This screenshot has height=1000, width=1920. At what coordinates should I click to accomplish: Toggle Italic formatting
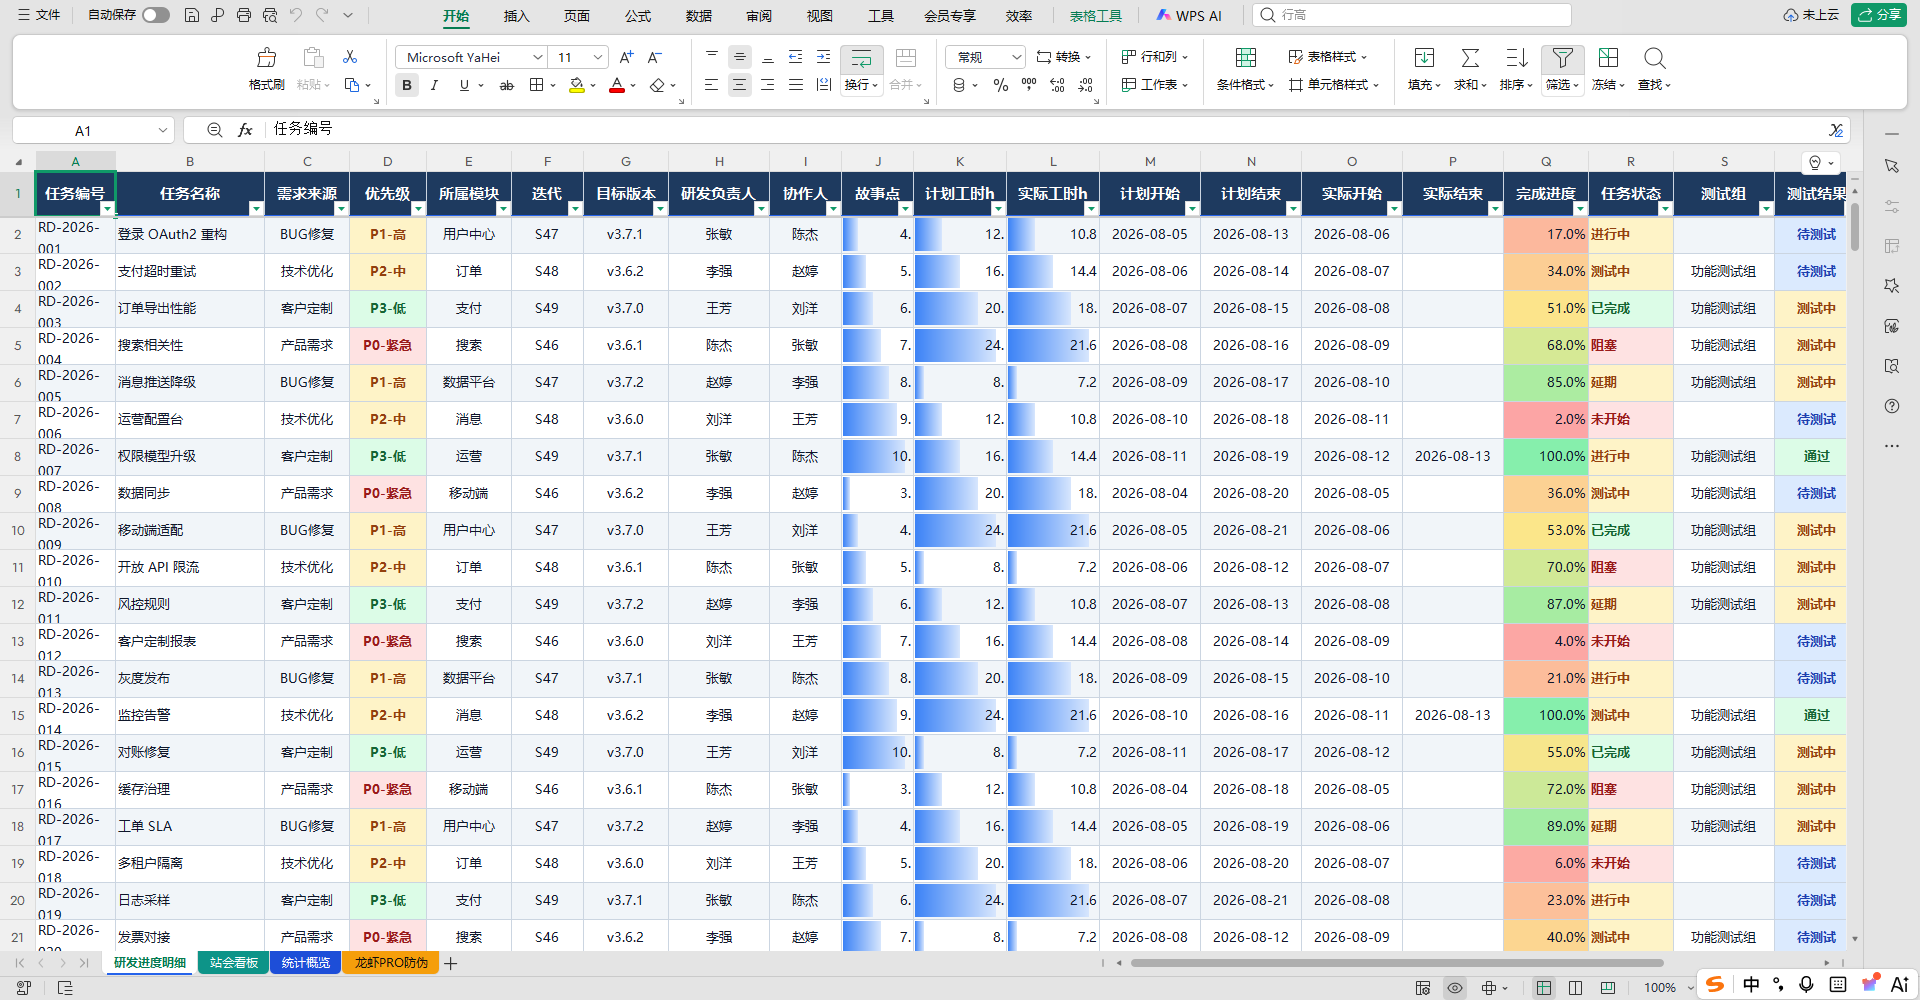click(x=435, y=85)
